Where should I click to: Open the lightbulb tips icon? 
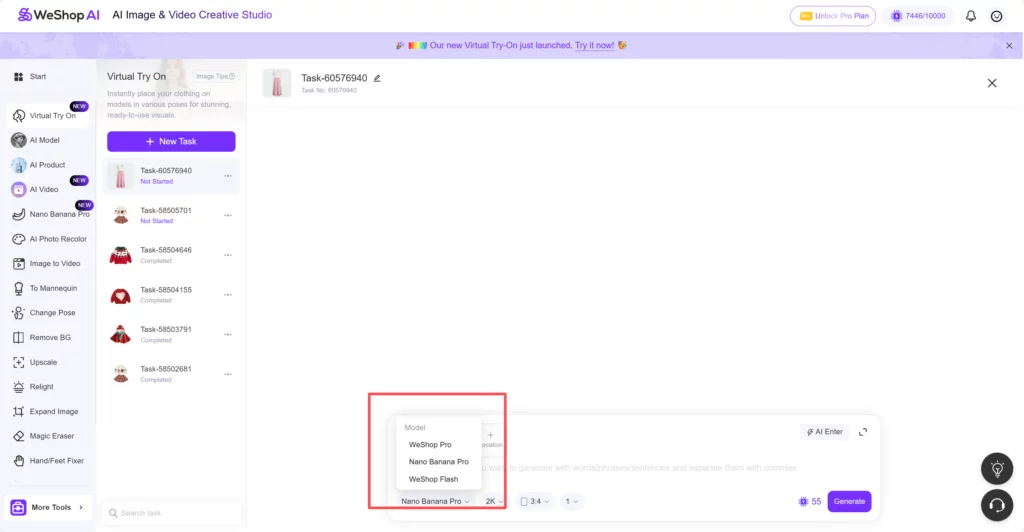click(x=996, y=468)
